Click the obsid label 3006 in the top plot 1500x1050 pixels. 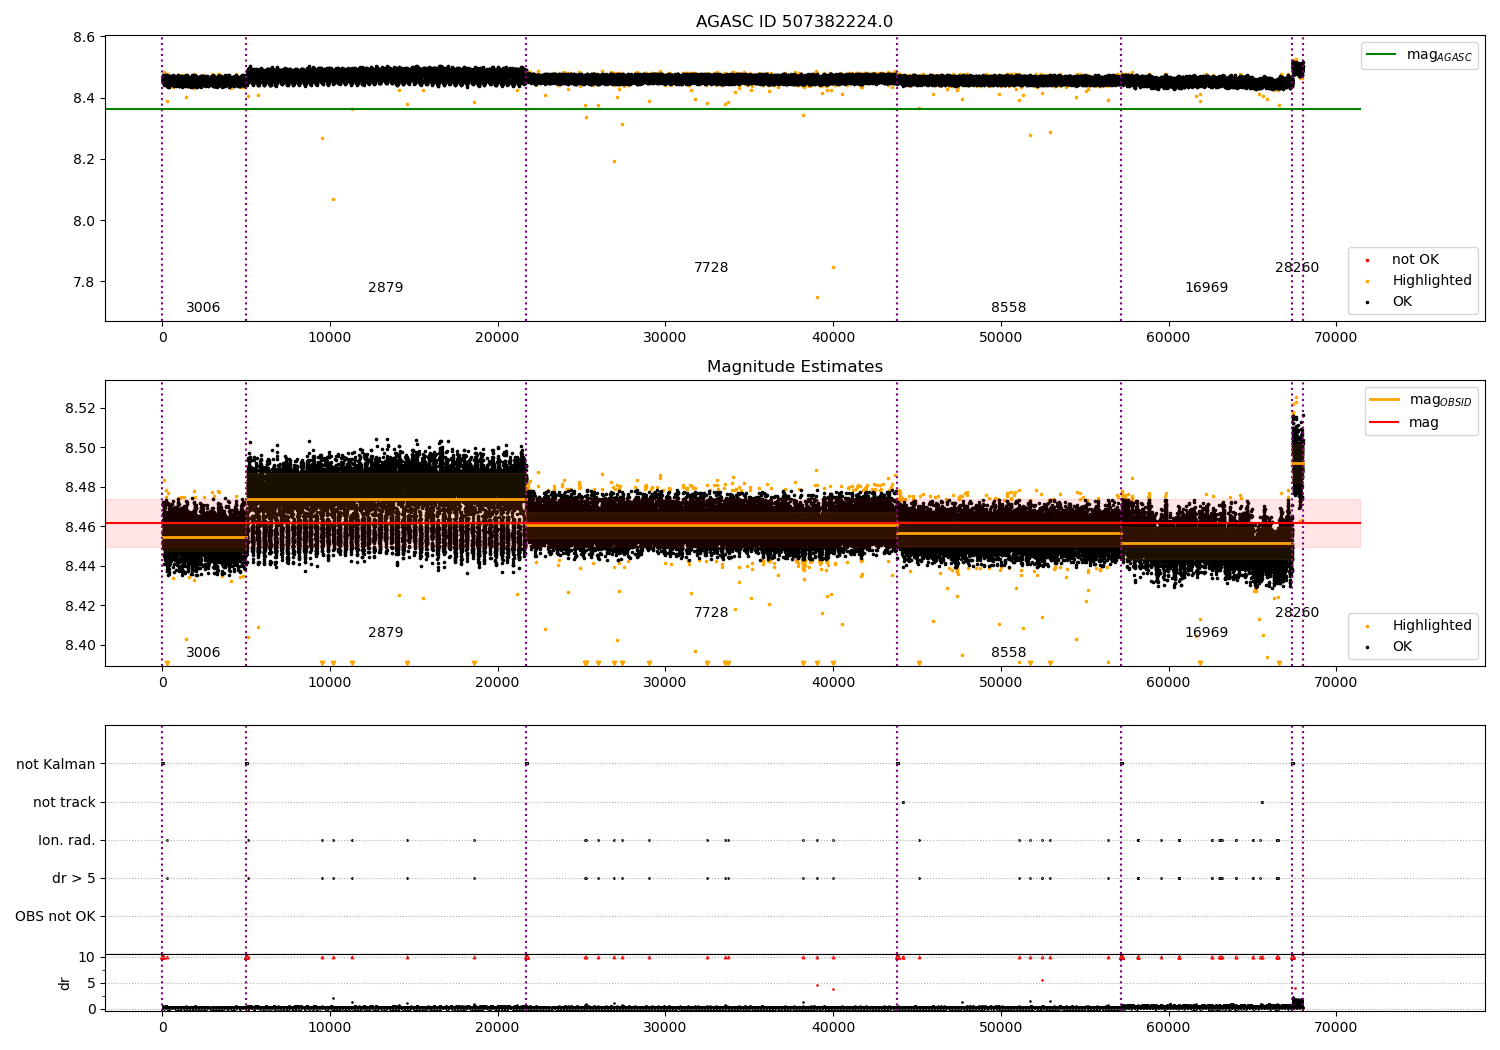pos(203,308)
